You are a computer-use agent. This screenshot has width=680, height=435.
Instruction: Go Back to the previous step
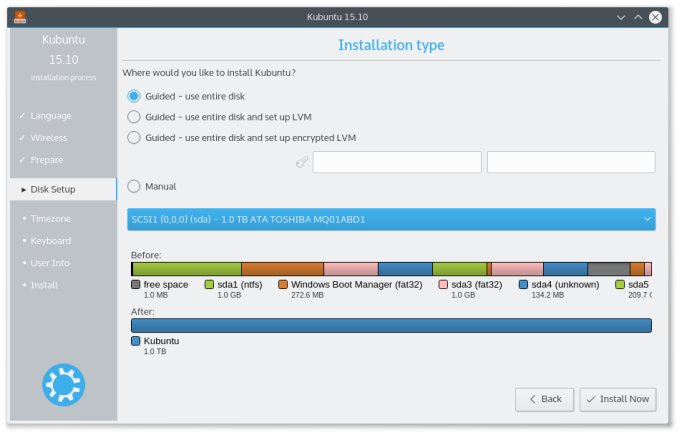544,399
